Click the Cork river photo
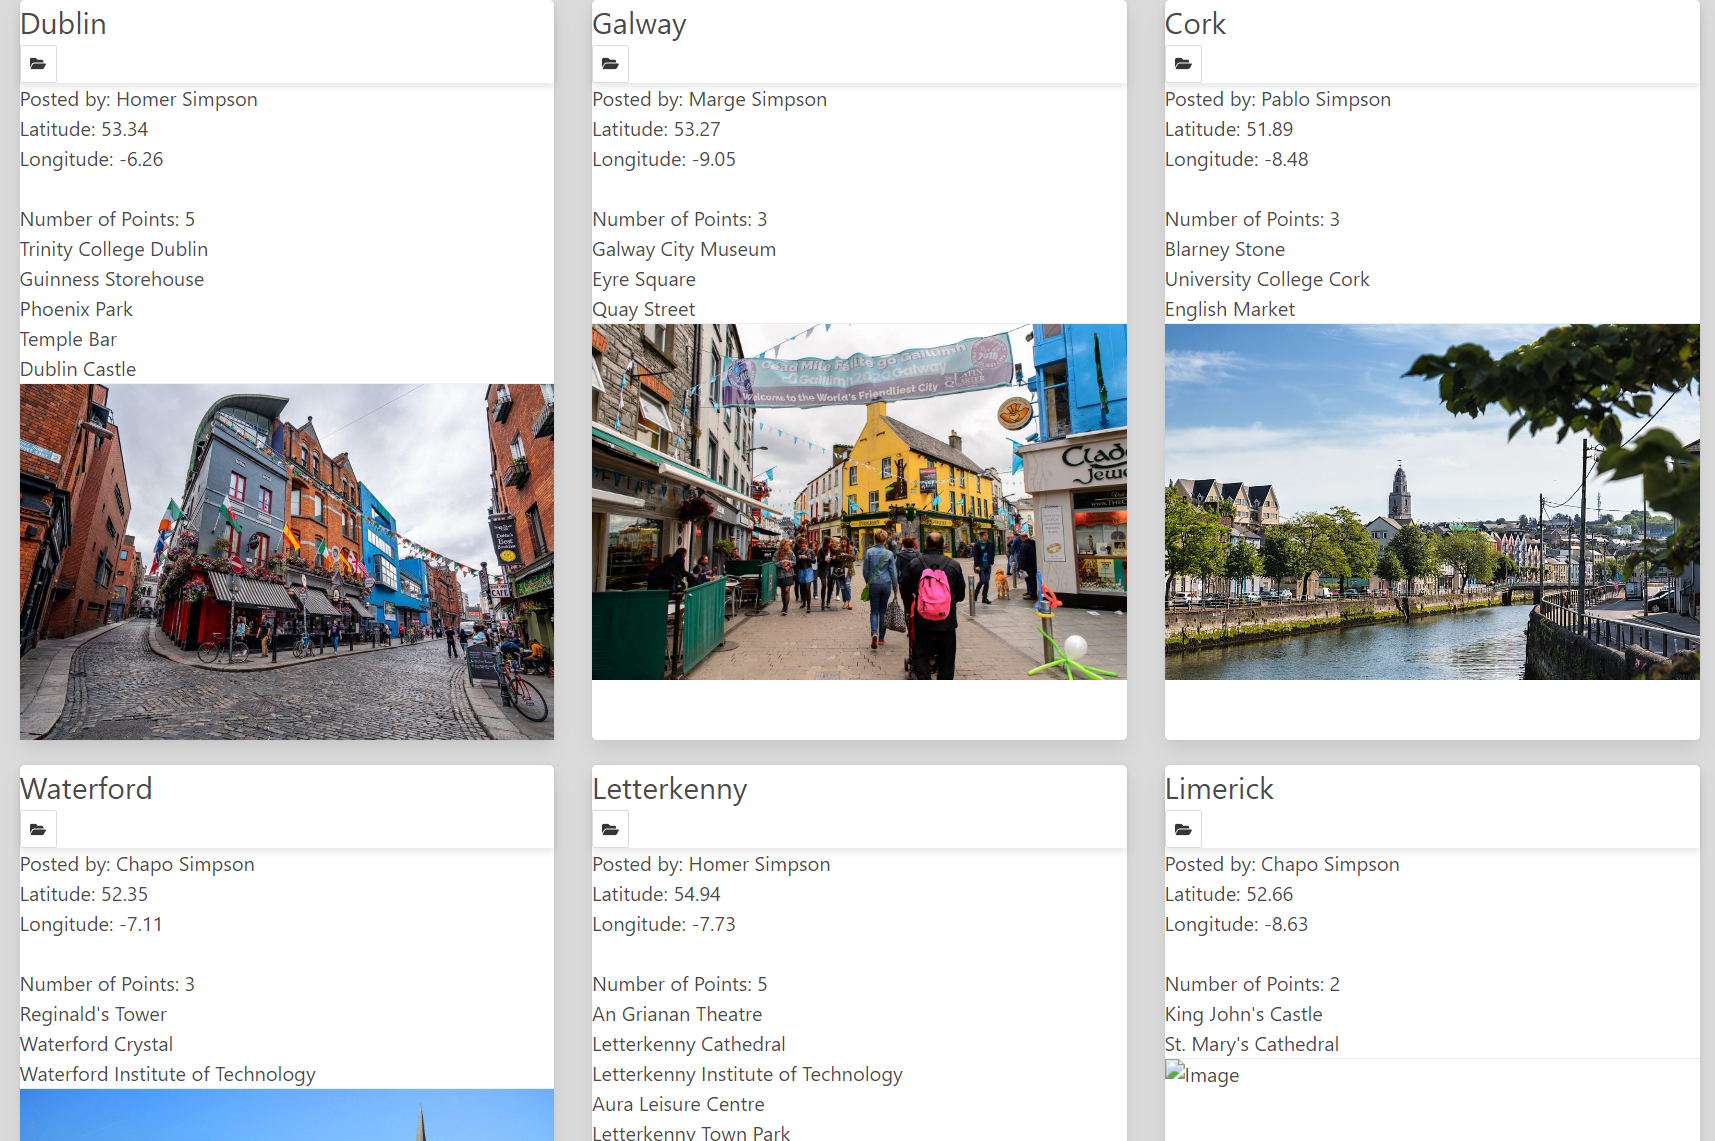This screenshot has height=1141, width=1715. pyautogui.click(x=1432, y=502)
